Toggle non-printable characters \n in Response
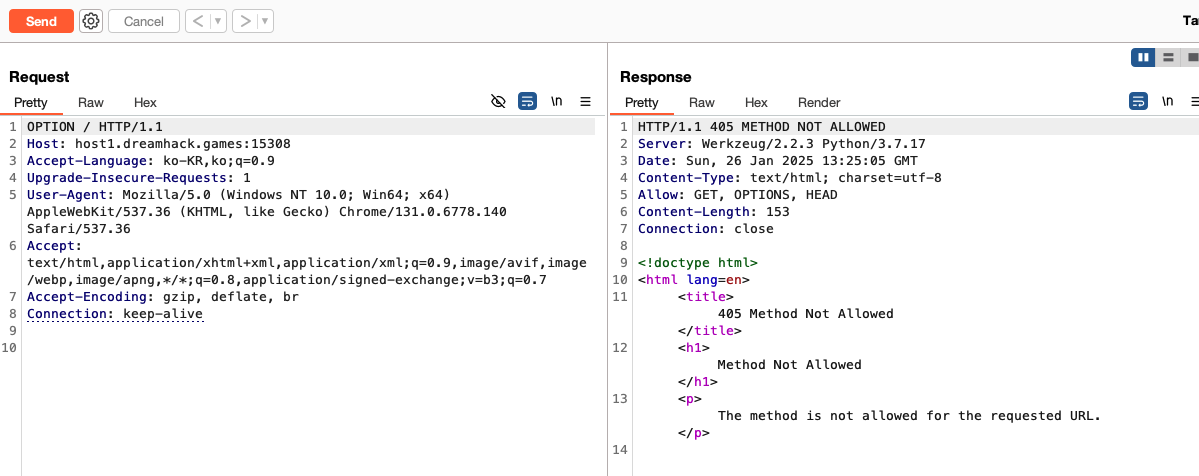The image size is (1199, 476). point(1168,101)
